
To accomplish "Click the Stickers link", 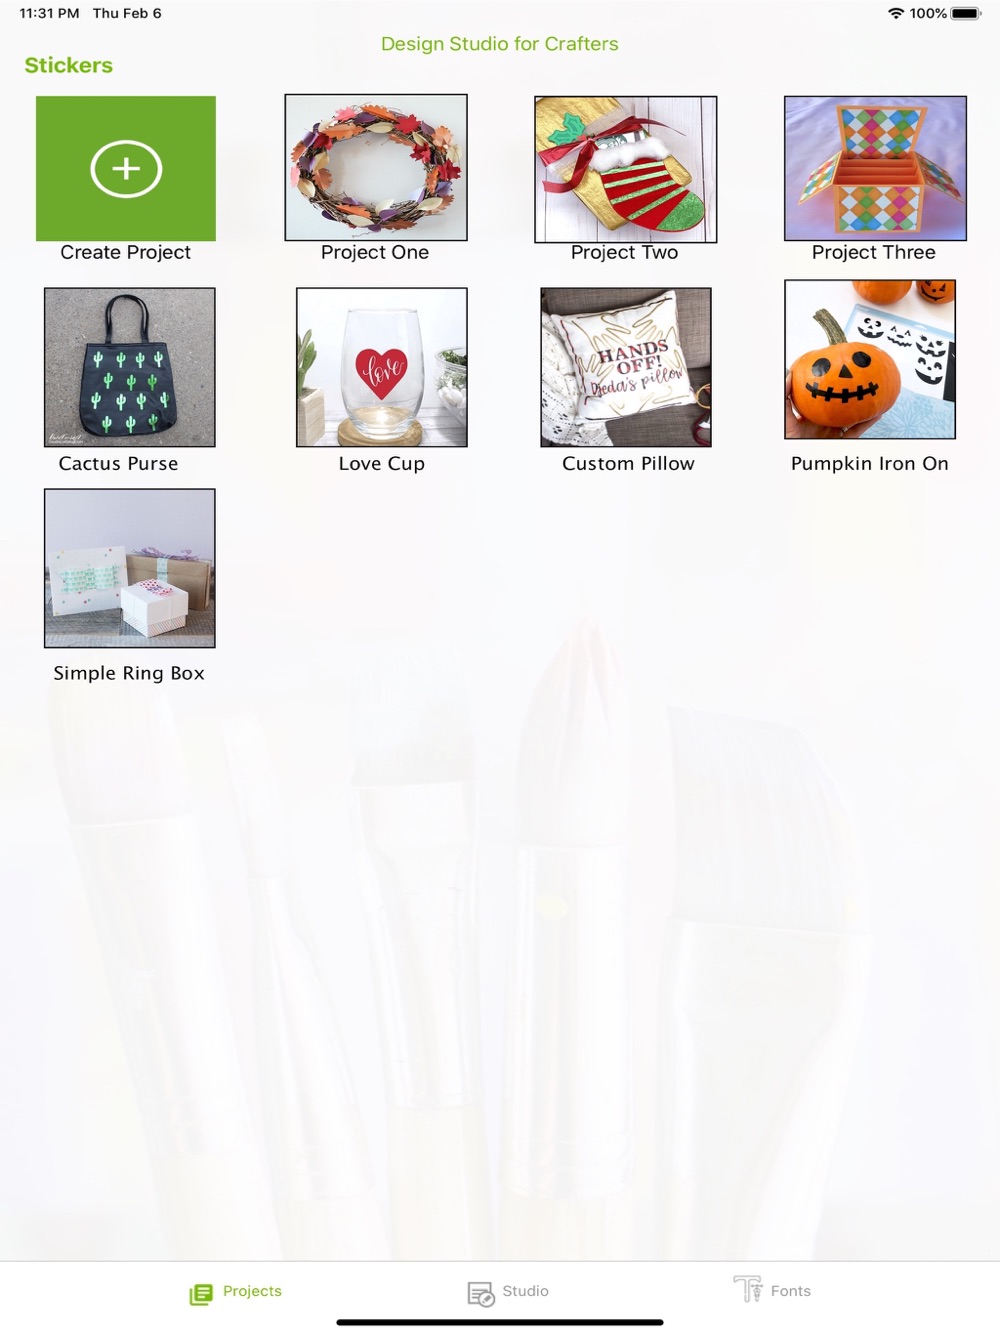I will (x=69, y=65).
